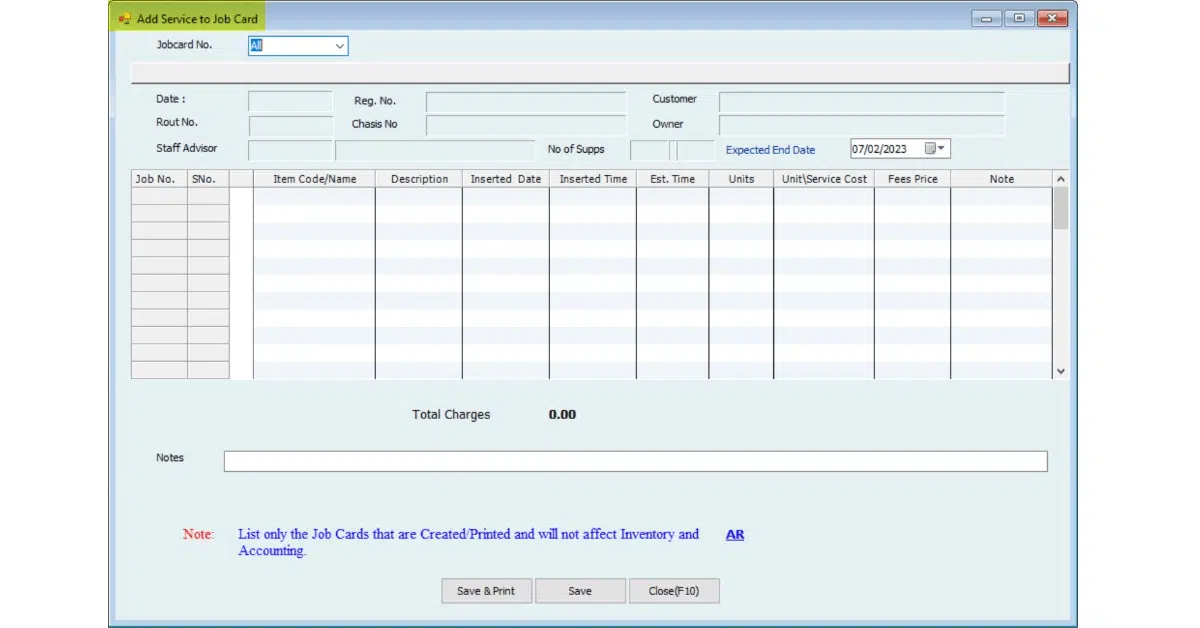
Task: Focus the Notes text box
Action: click(635, 461)
